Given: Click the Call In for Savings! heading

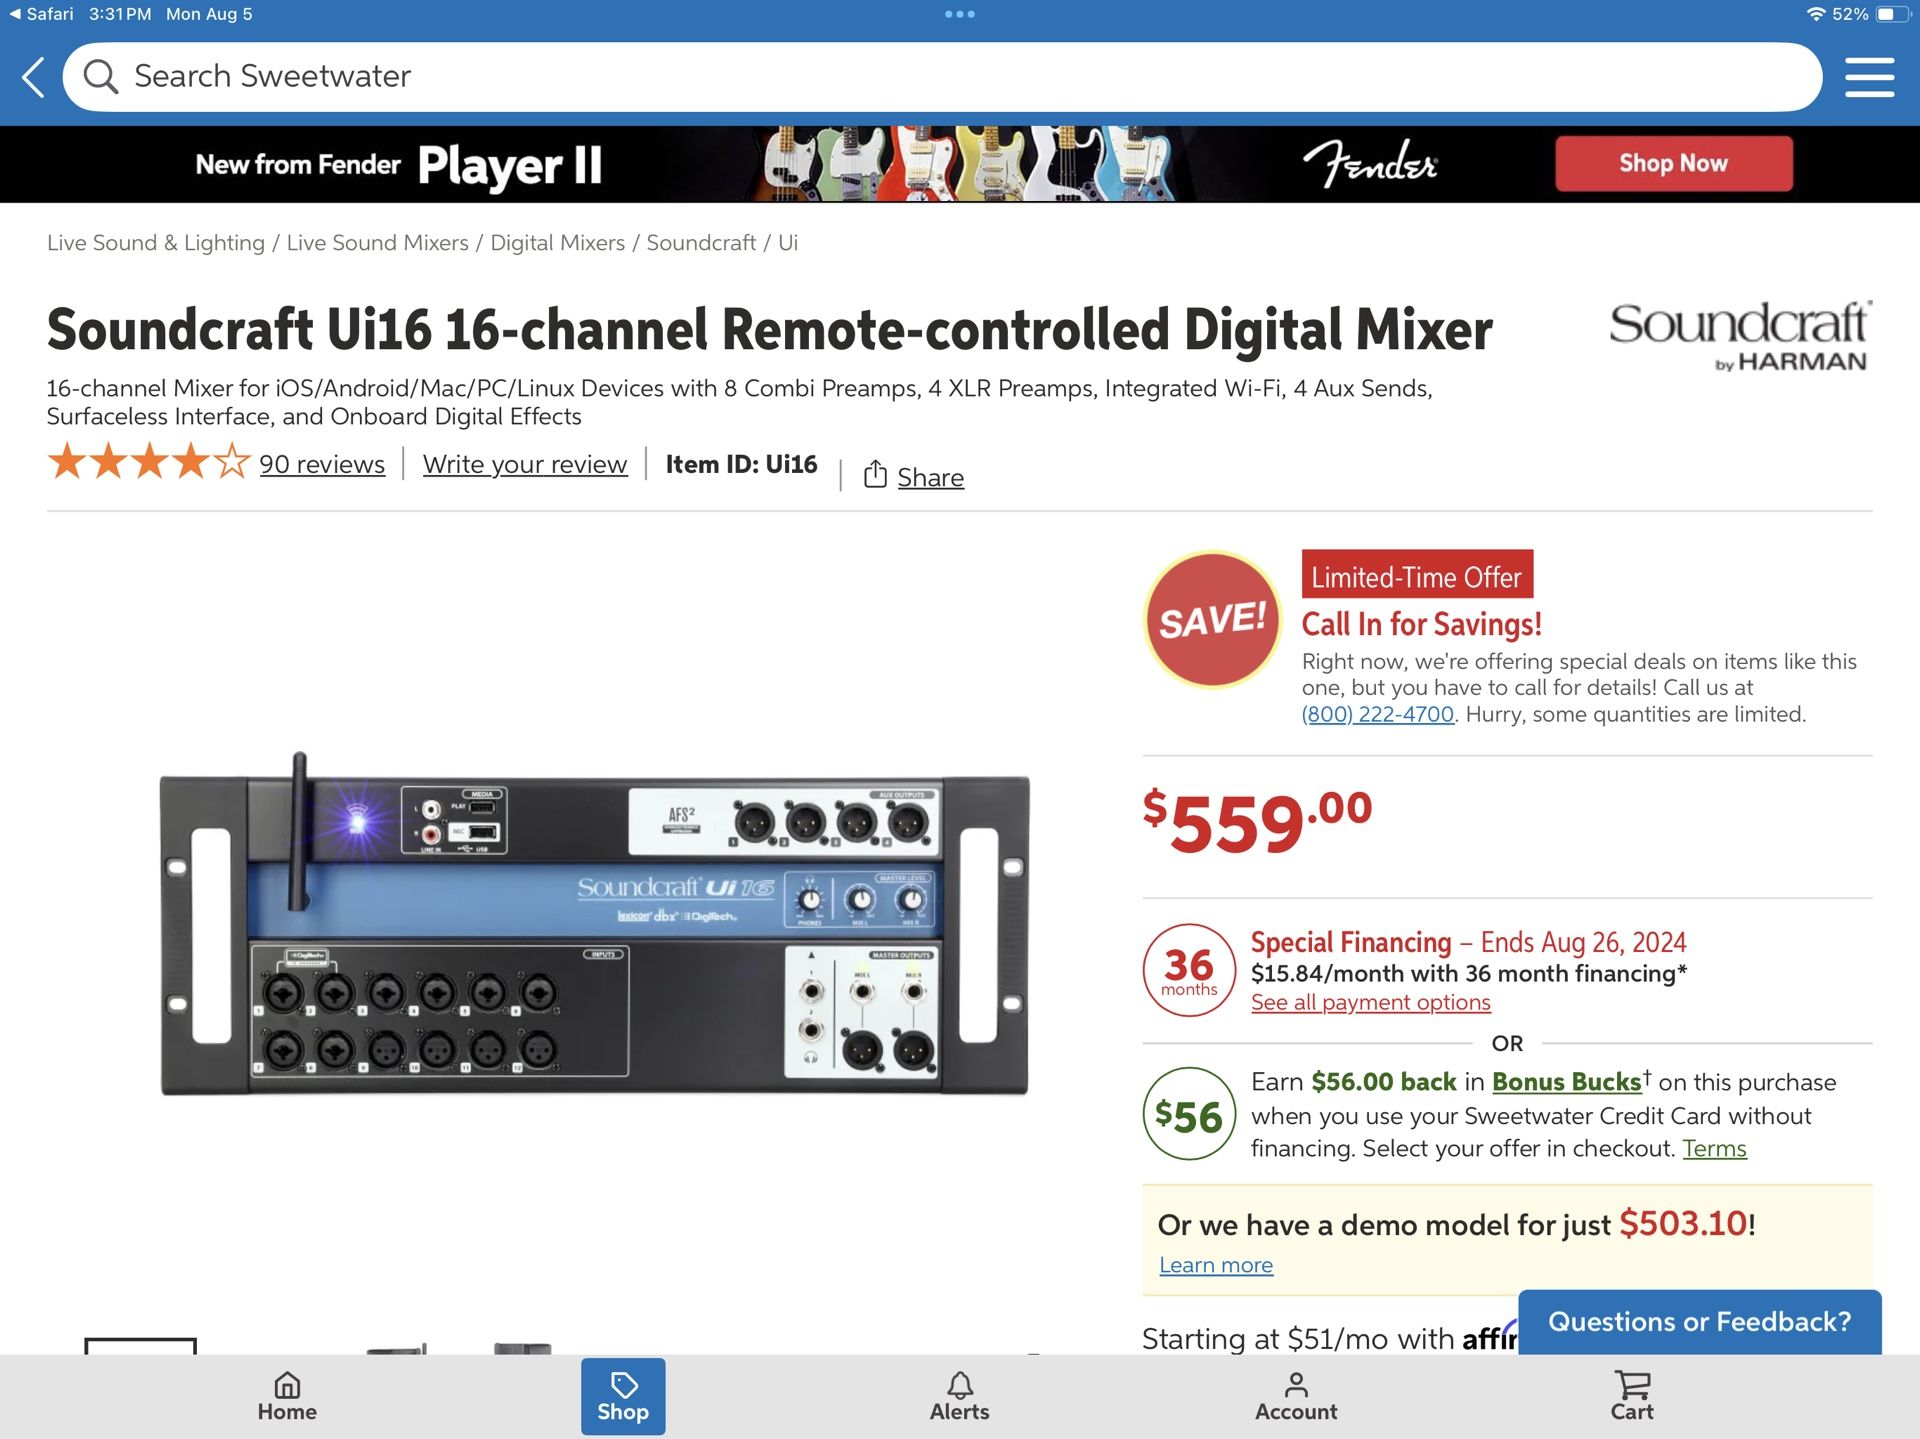Looking at the screenshot, I should coord(1421,624).
